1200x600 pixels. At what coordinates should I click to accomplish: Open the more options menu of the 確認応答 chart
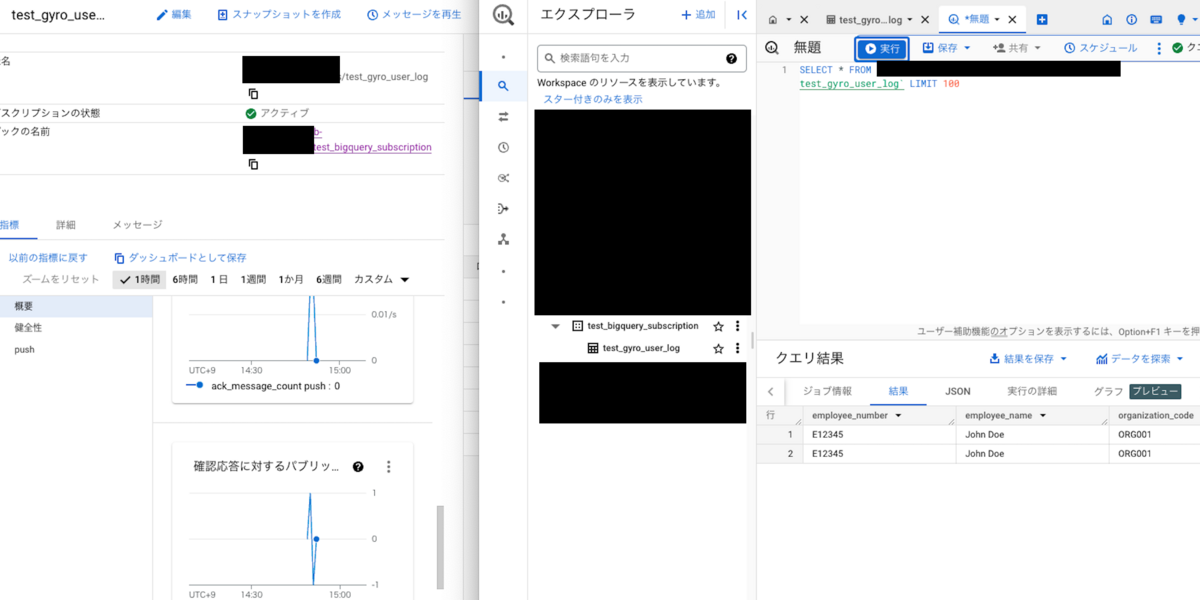point(389,466)
